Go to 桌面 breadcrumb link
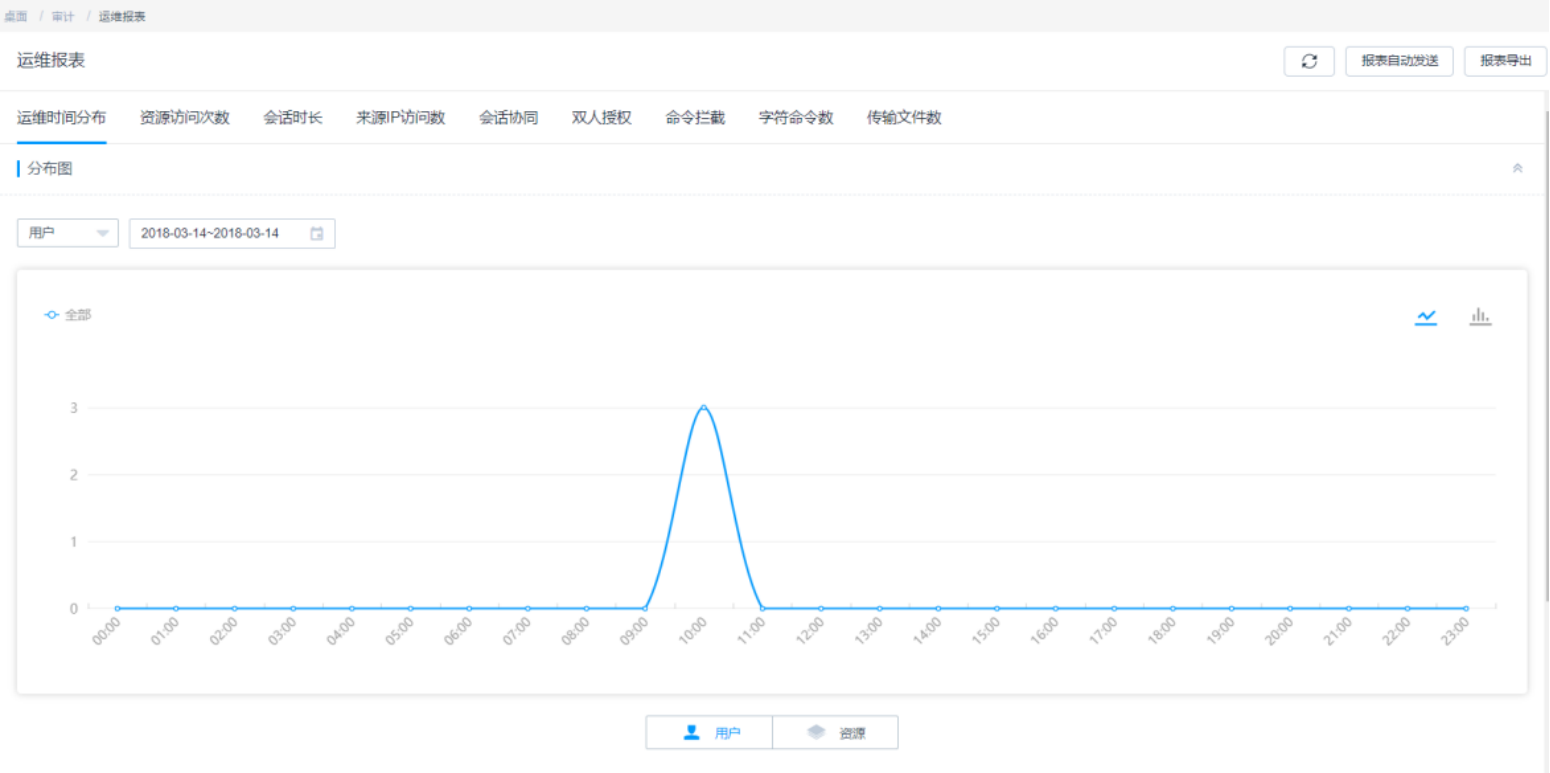Viewport: 1550px width, 773px height. coord(16,16)
